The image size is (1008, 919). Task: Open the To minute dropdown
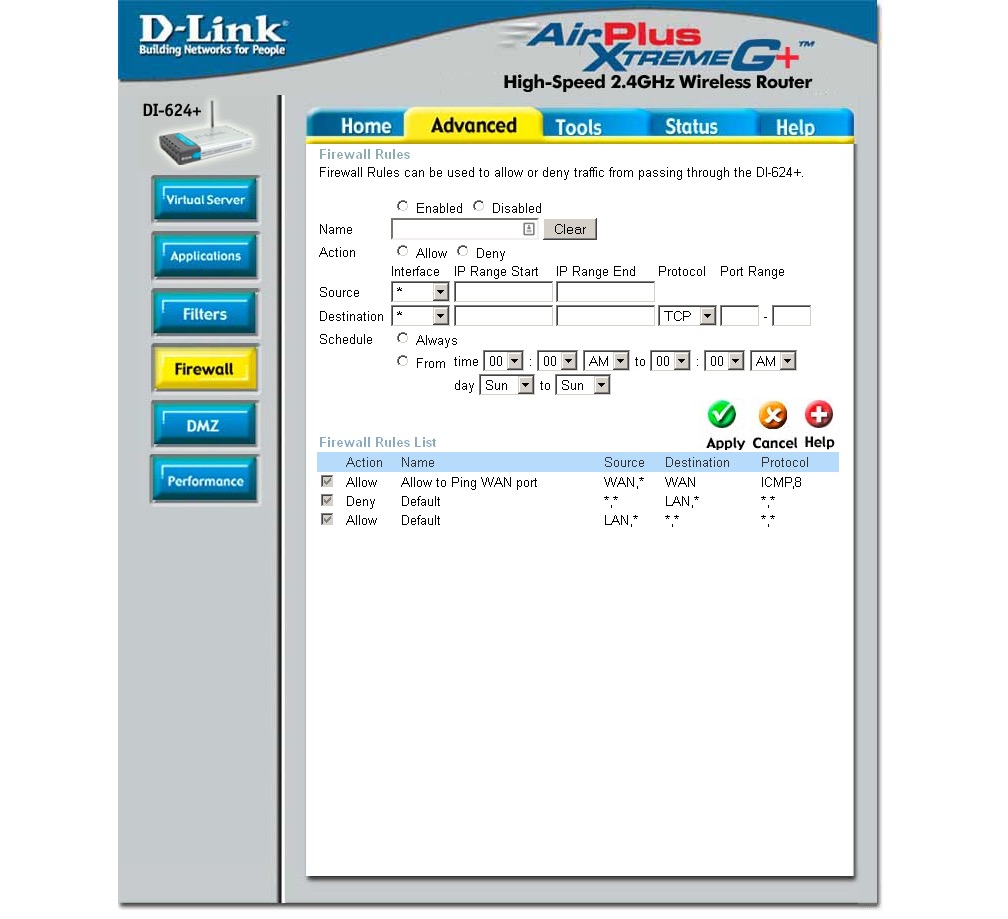[x=724, y=361]
